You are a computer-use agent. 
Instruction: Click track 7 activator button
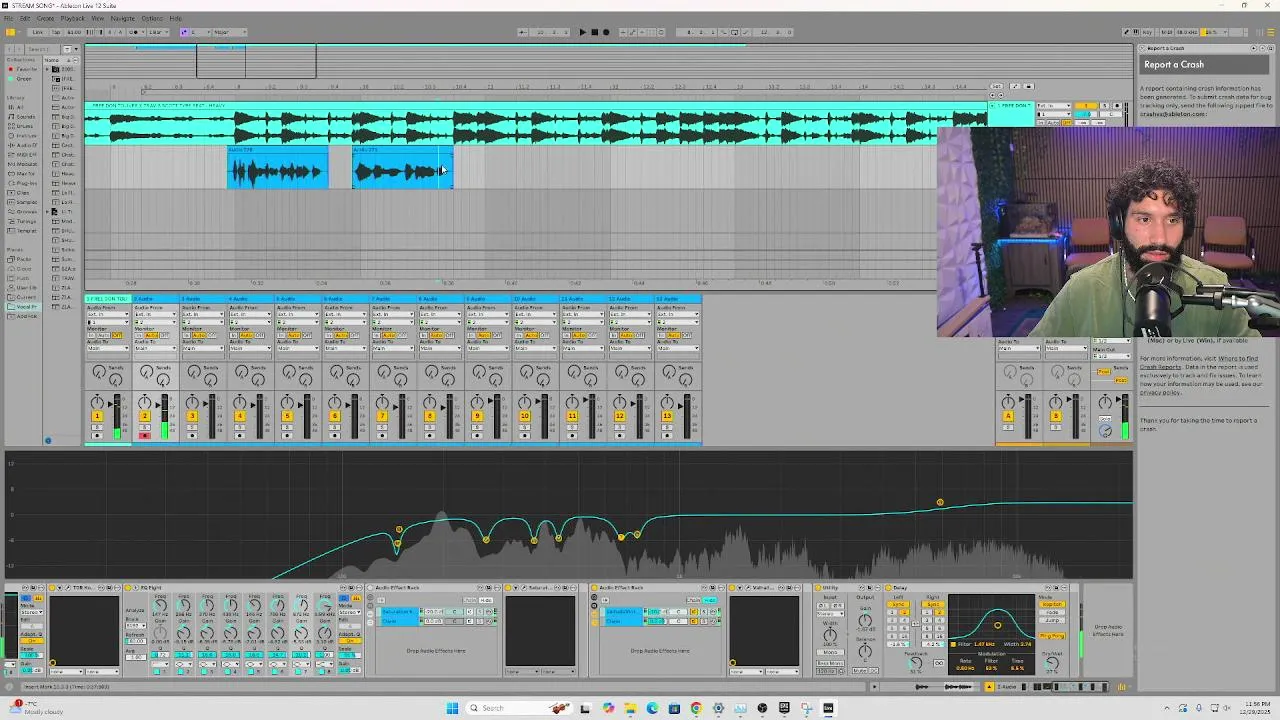coord(382,416)
